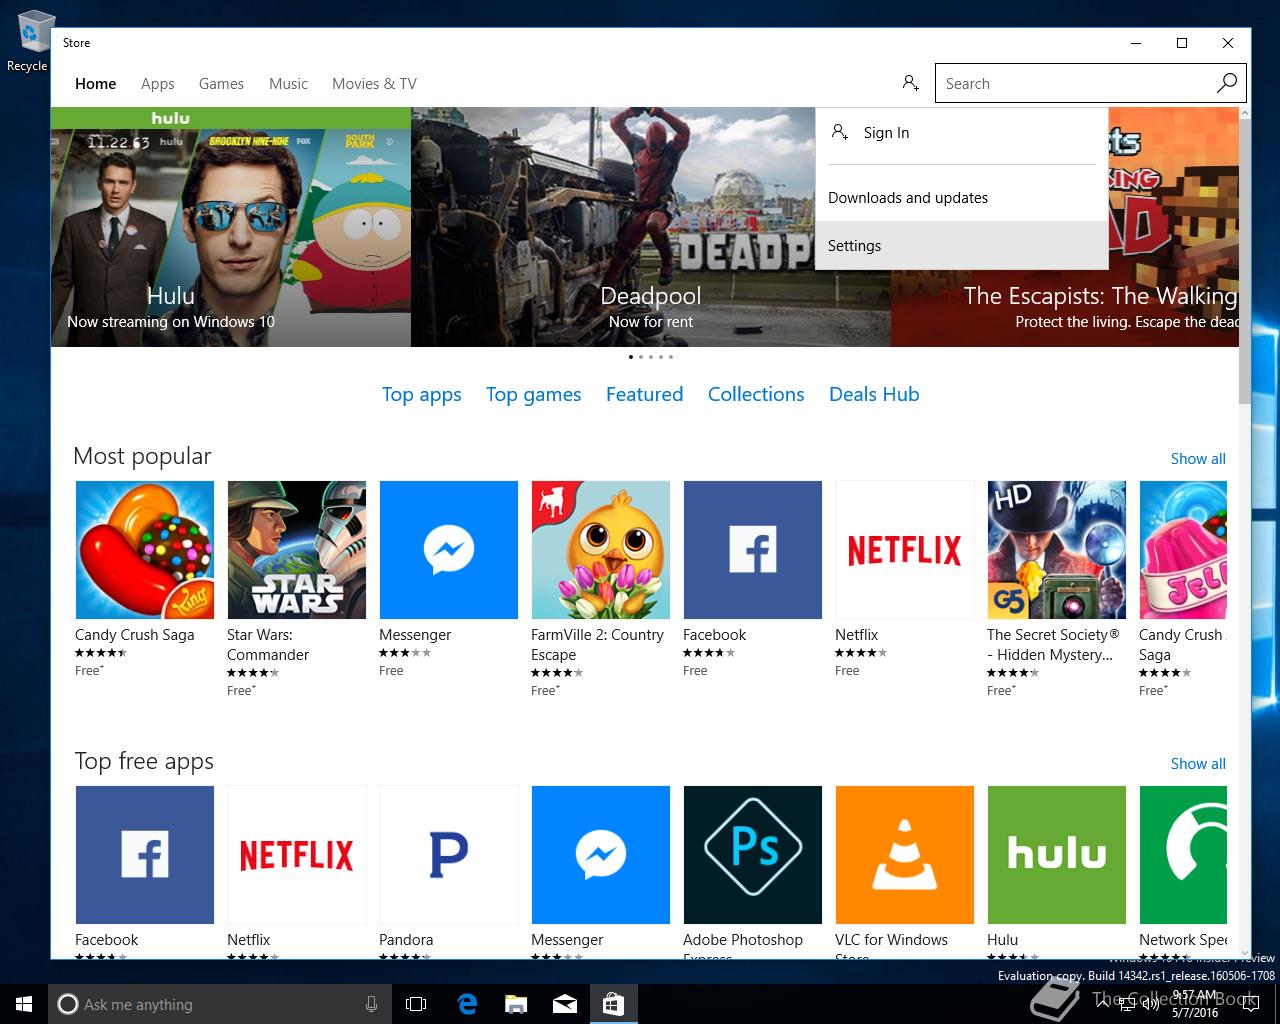The width and height of the screenshot is (1280, 1024).
Task: Open Mail app from taskbar
Action: tap(564, 1004)
